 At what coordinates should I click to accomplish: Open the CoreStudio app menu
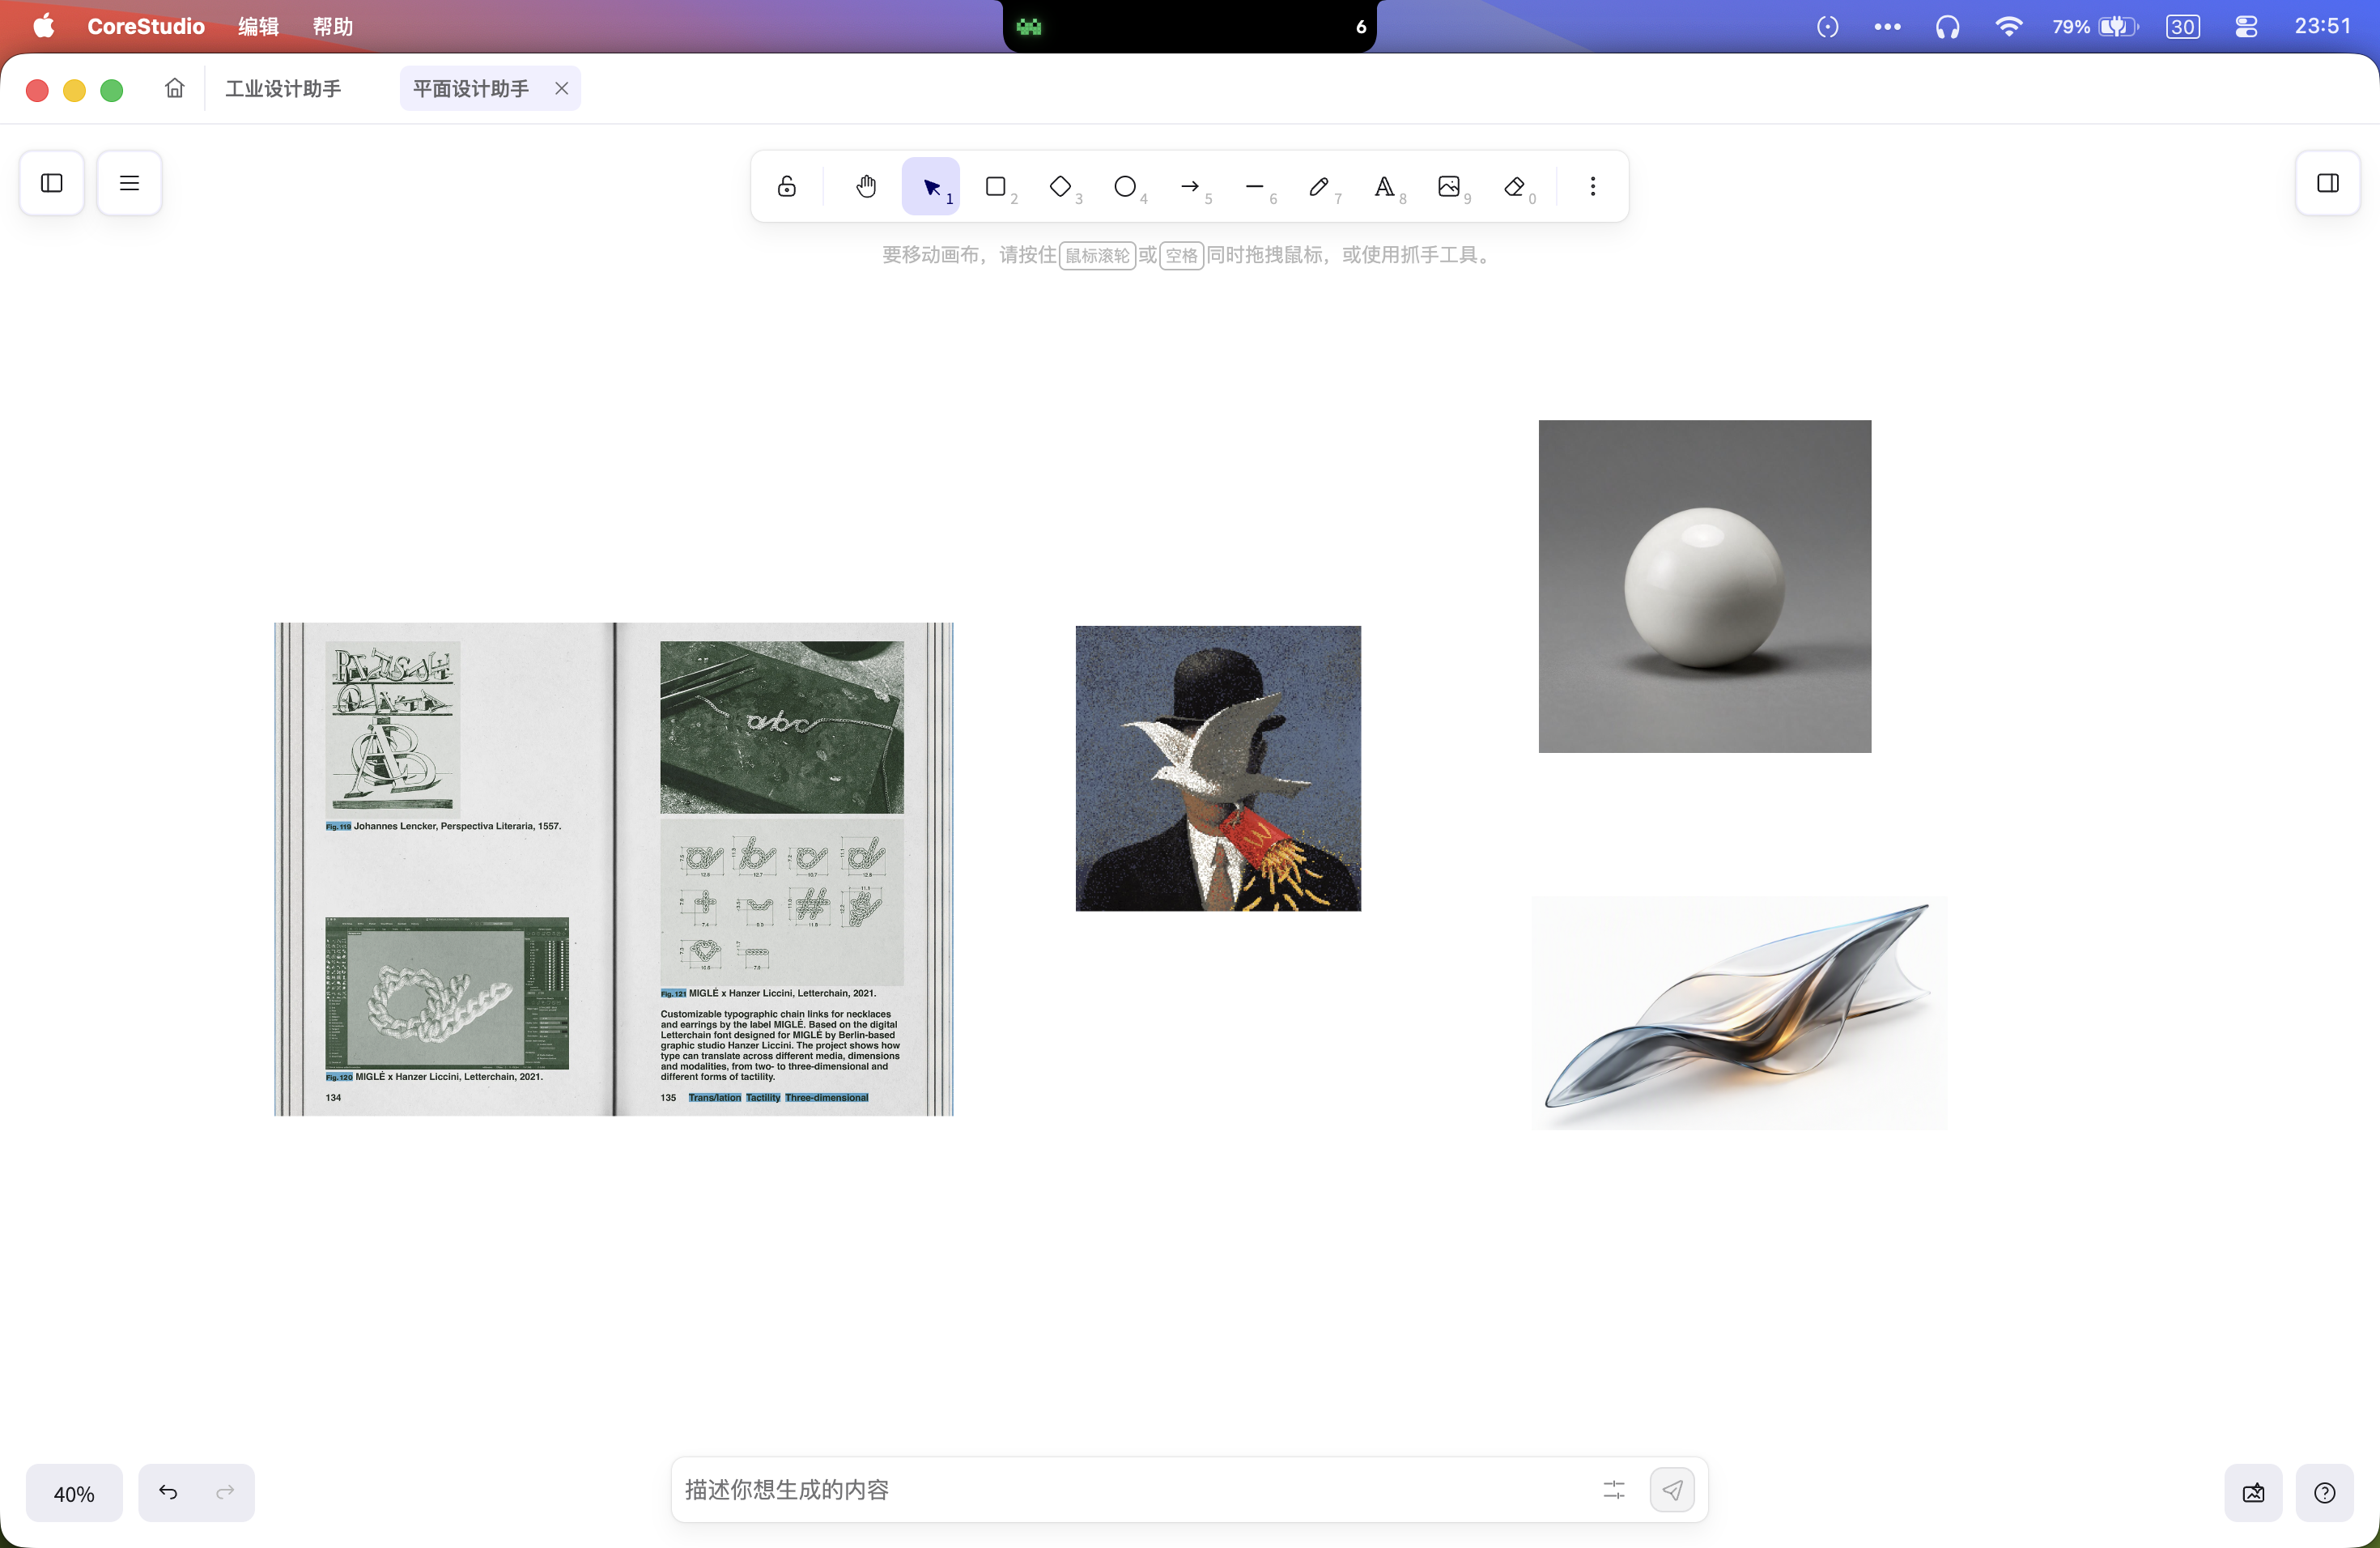coord(146,26)
